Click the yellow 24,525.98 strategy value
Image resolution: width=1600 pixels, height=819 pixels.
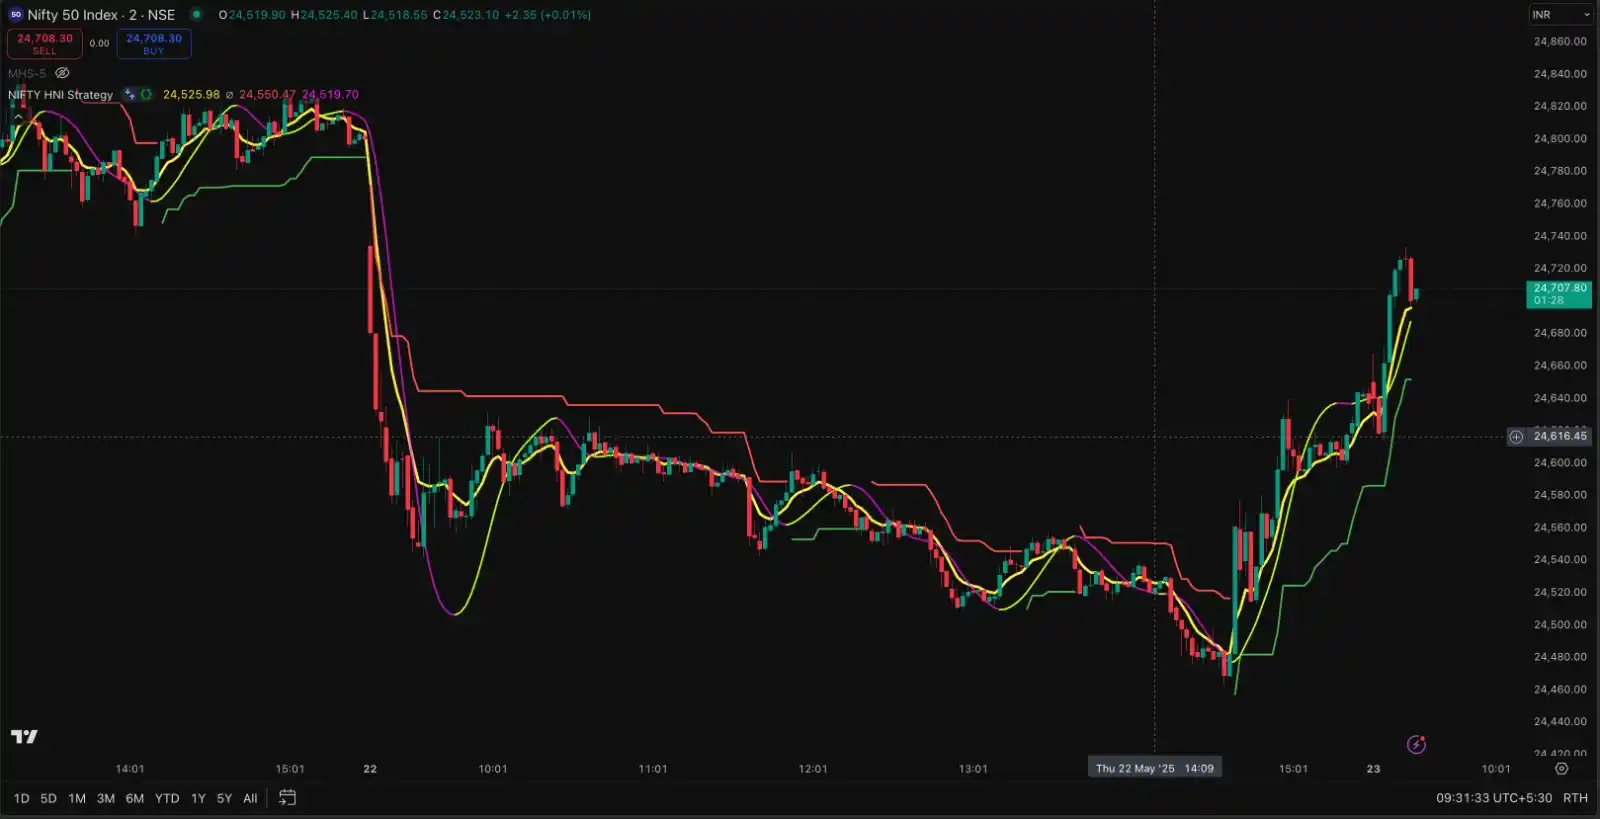(x=191, y=95)
